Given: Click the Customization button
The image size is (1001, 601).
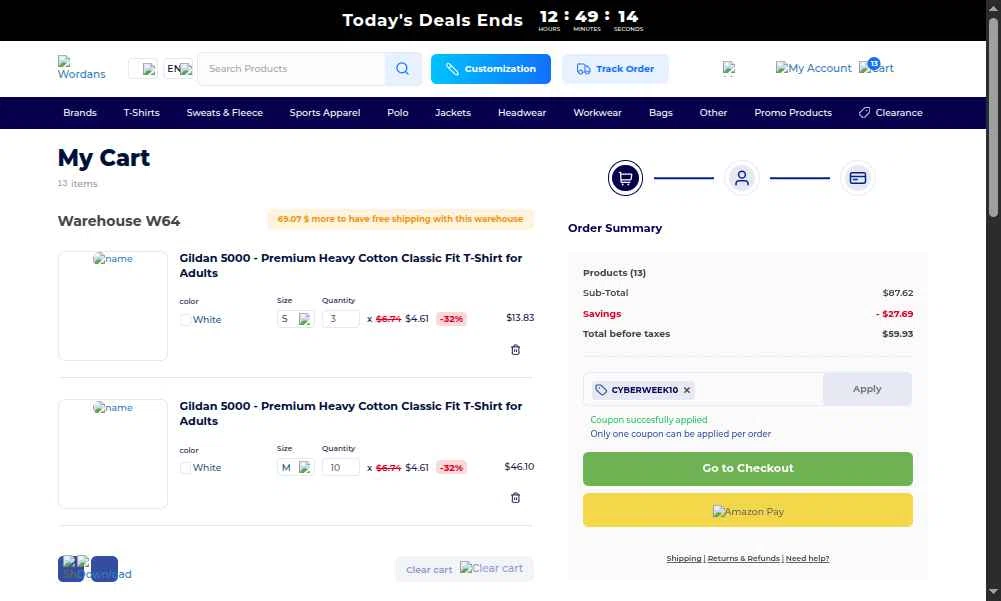Looking at the screenshot, I should 490,69.
